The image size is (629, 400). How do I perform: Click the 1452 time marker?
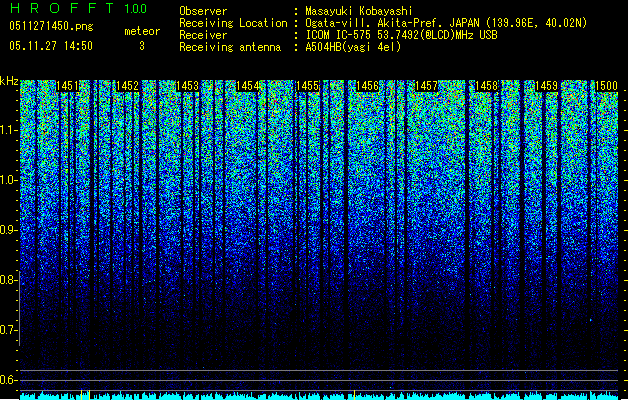point(127,86)
